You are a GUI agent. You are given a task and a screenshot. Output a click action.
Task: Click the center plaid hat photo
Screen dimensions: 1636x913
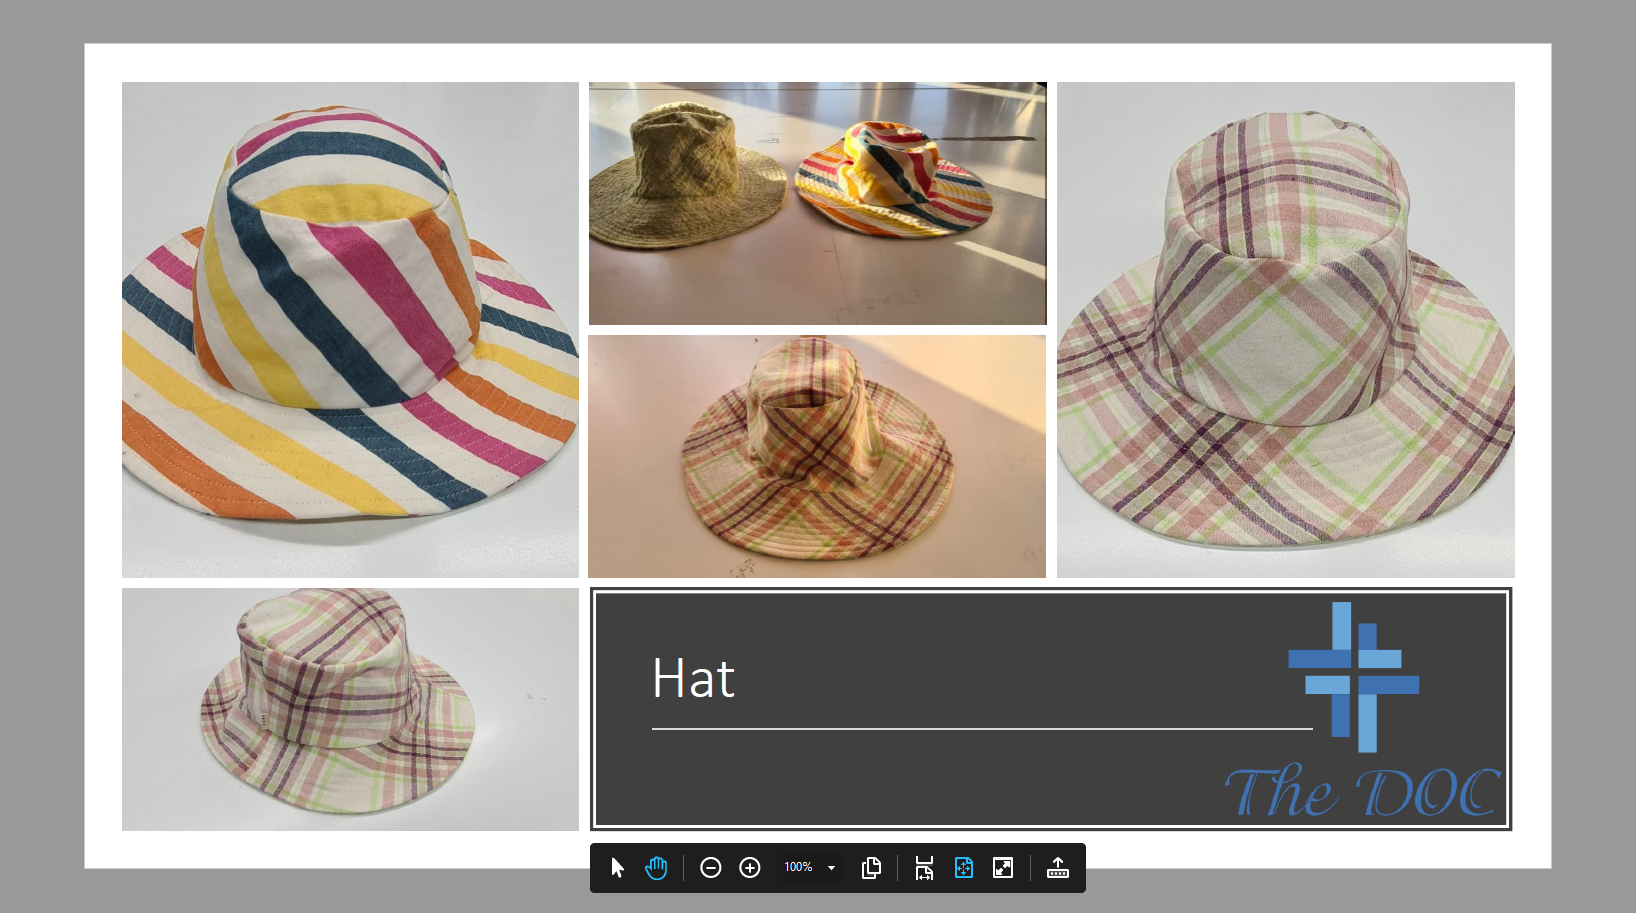click(x=817, y=456)
